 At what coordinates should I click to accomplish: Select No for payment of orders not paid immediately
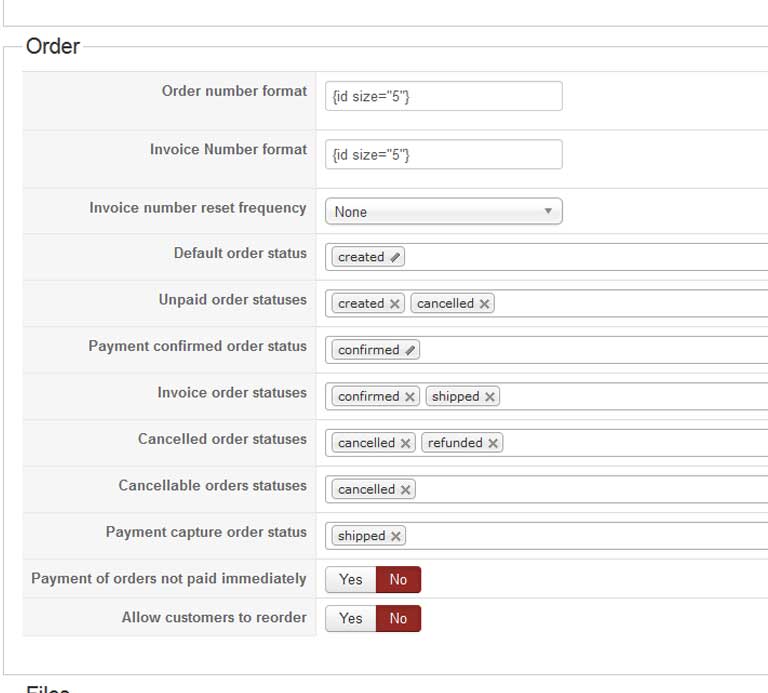(398, 580)
